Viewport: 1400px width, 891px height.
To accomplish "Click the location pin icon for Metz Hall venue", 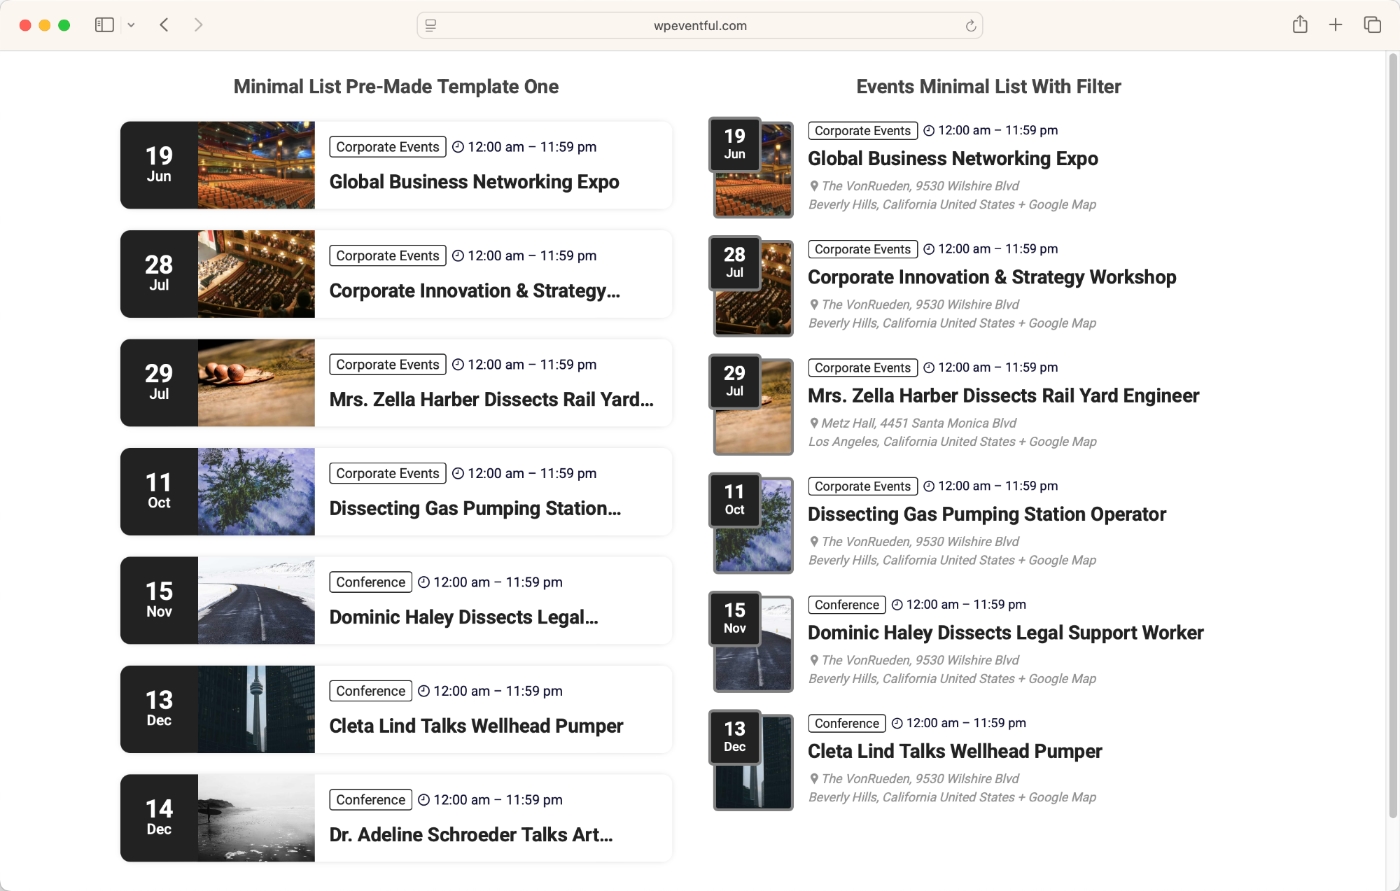I will click(814, 424).
